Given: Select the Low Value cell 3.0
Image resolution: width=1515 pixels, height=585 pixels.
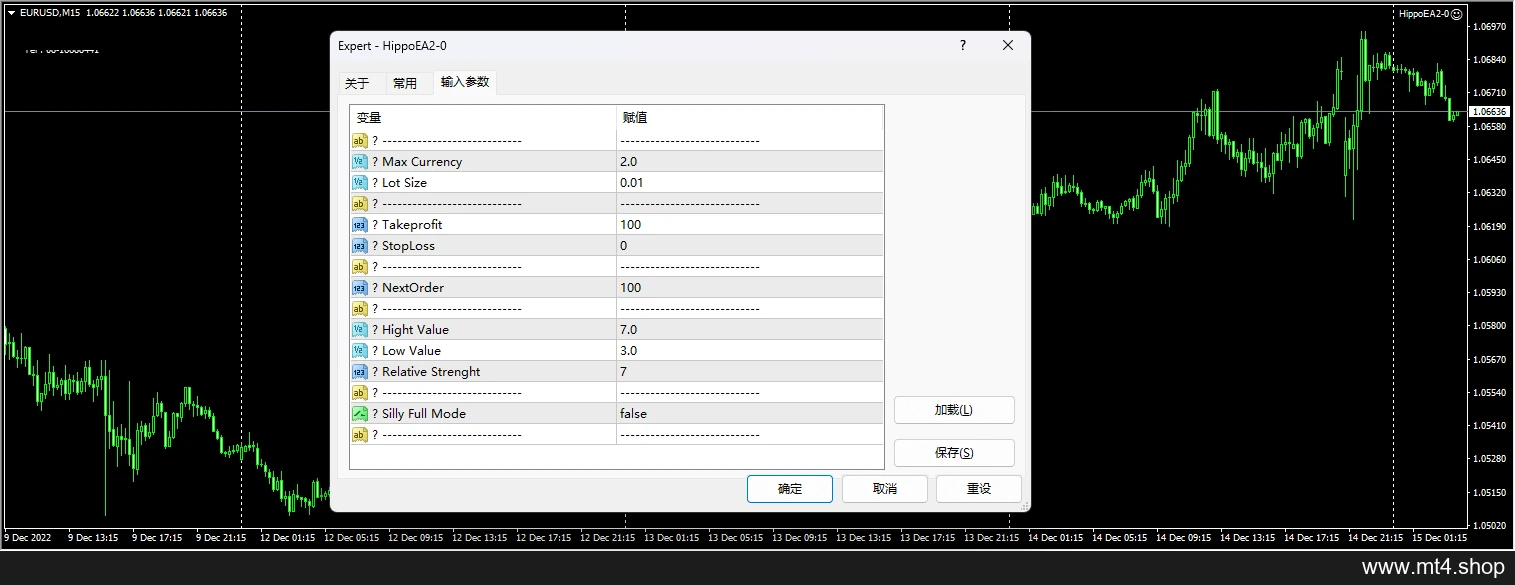Looking at the screenshot, I should pyautogui.click(x=750, y=351).
